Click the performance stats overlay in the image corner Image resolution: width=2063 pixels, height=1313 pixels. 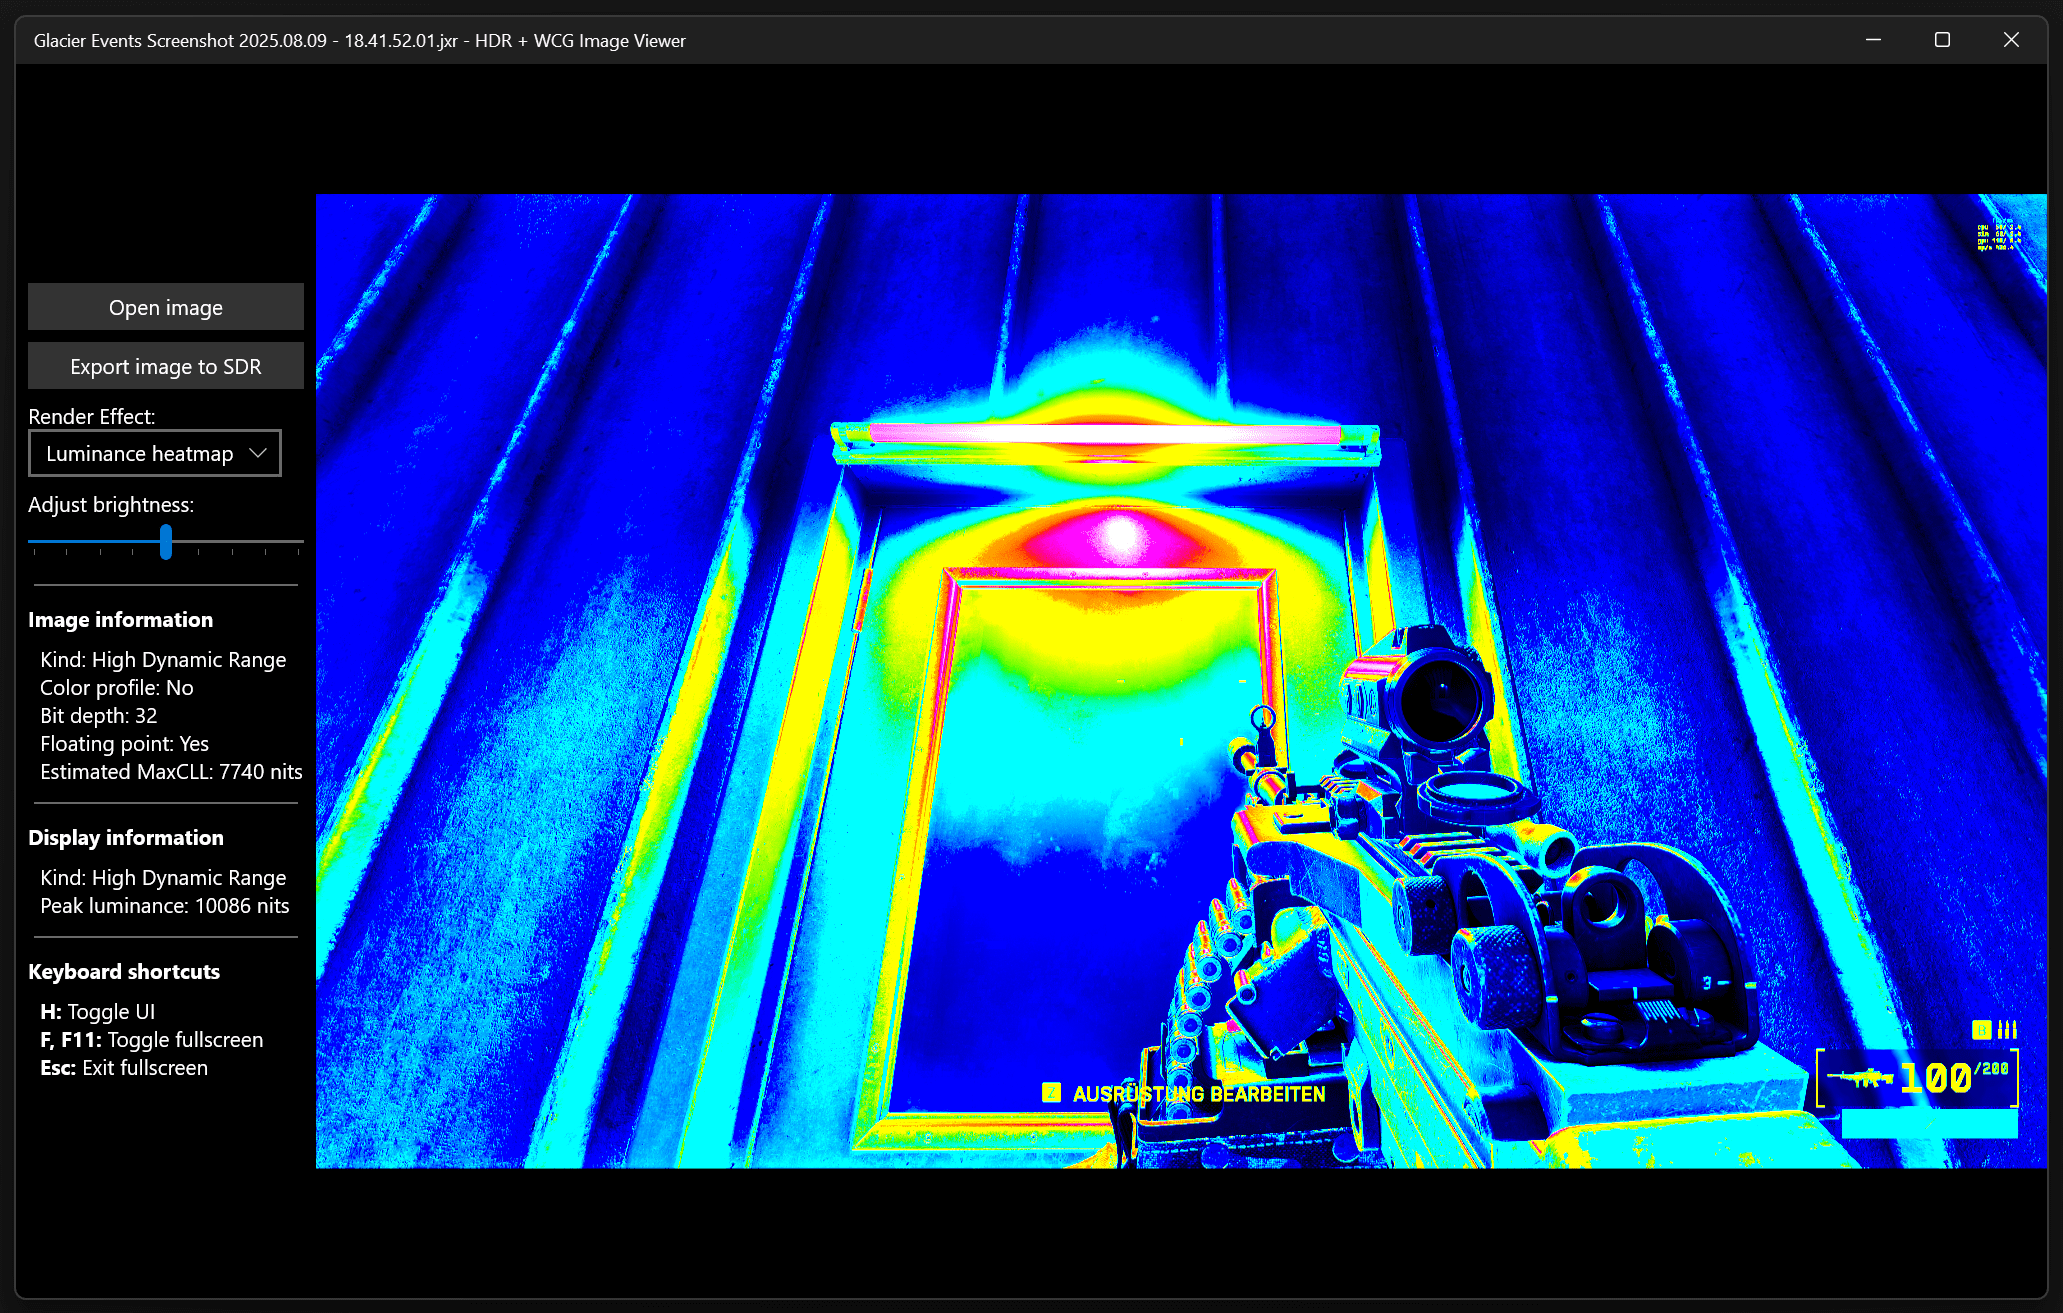pyautogui.click(x=1999, y=236)
